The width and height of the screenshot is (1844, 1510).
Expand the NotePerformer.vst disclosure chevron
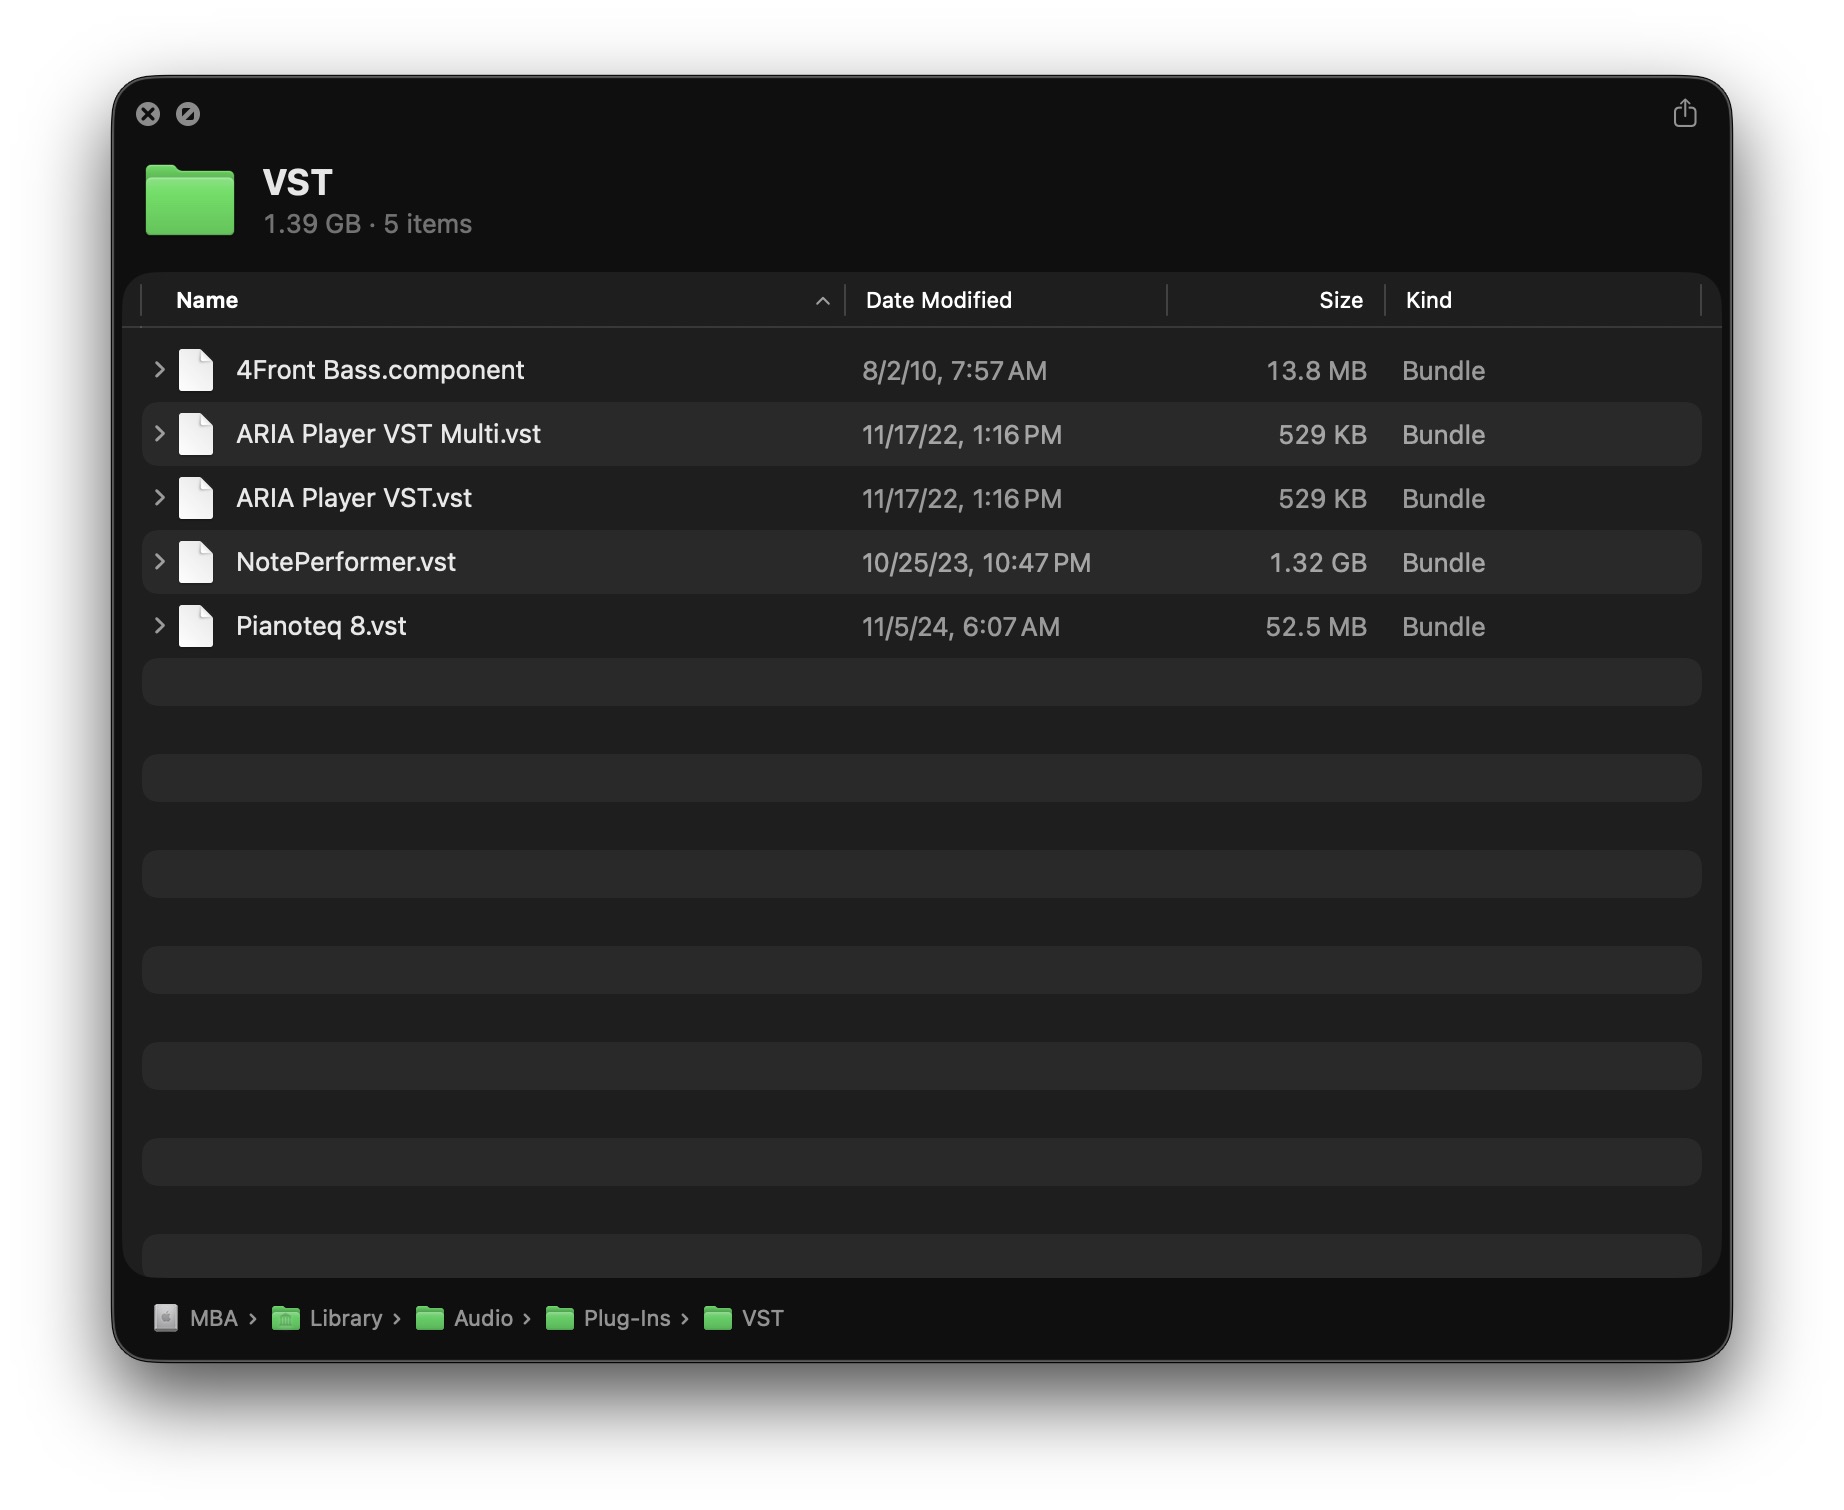point(159,562)
